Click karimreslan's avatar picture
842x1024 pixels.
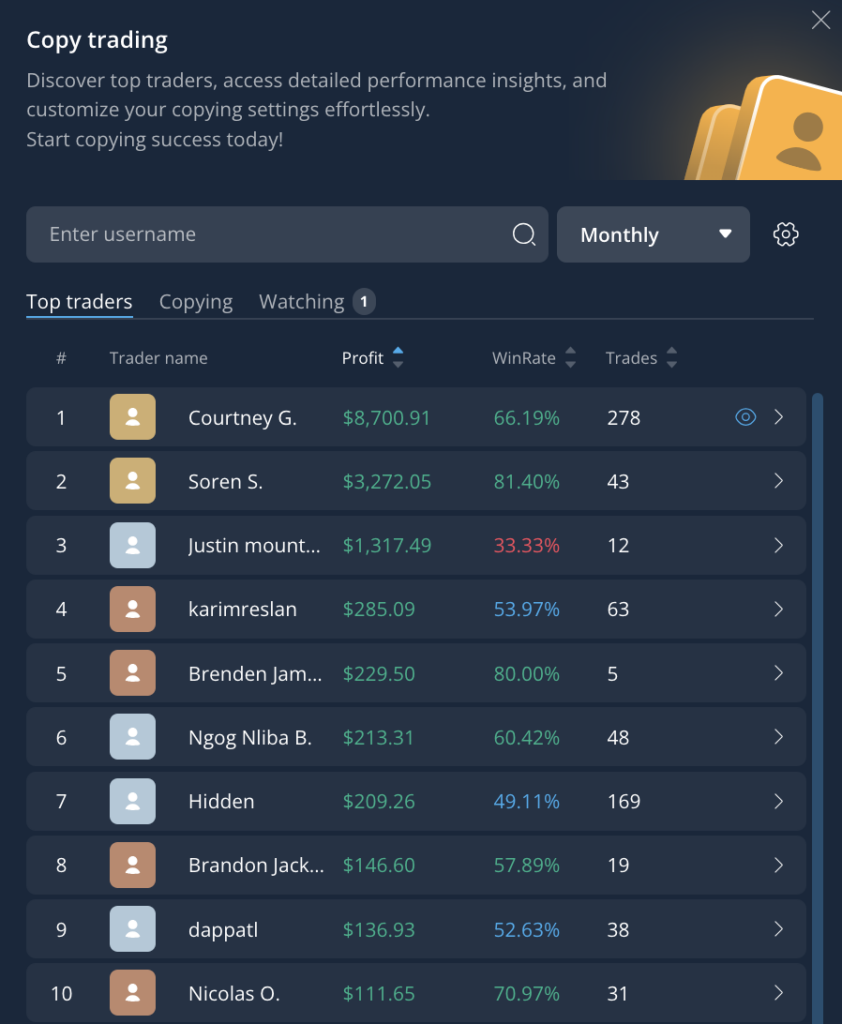(132, 609)
